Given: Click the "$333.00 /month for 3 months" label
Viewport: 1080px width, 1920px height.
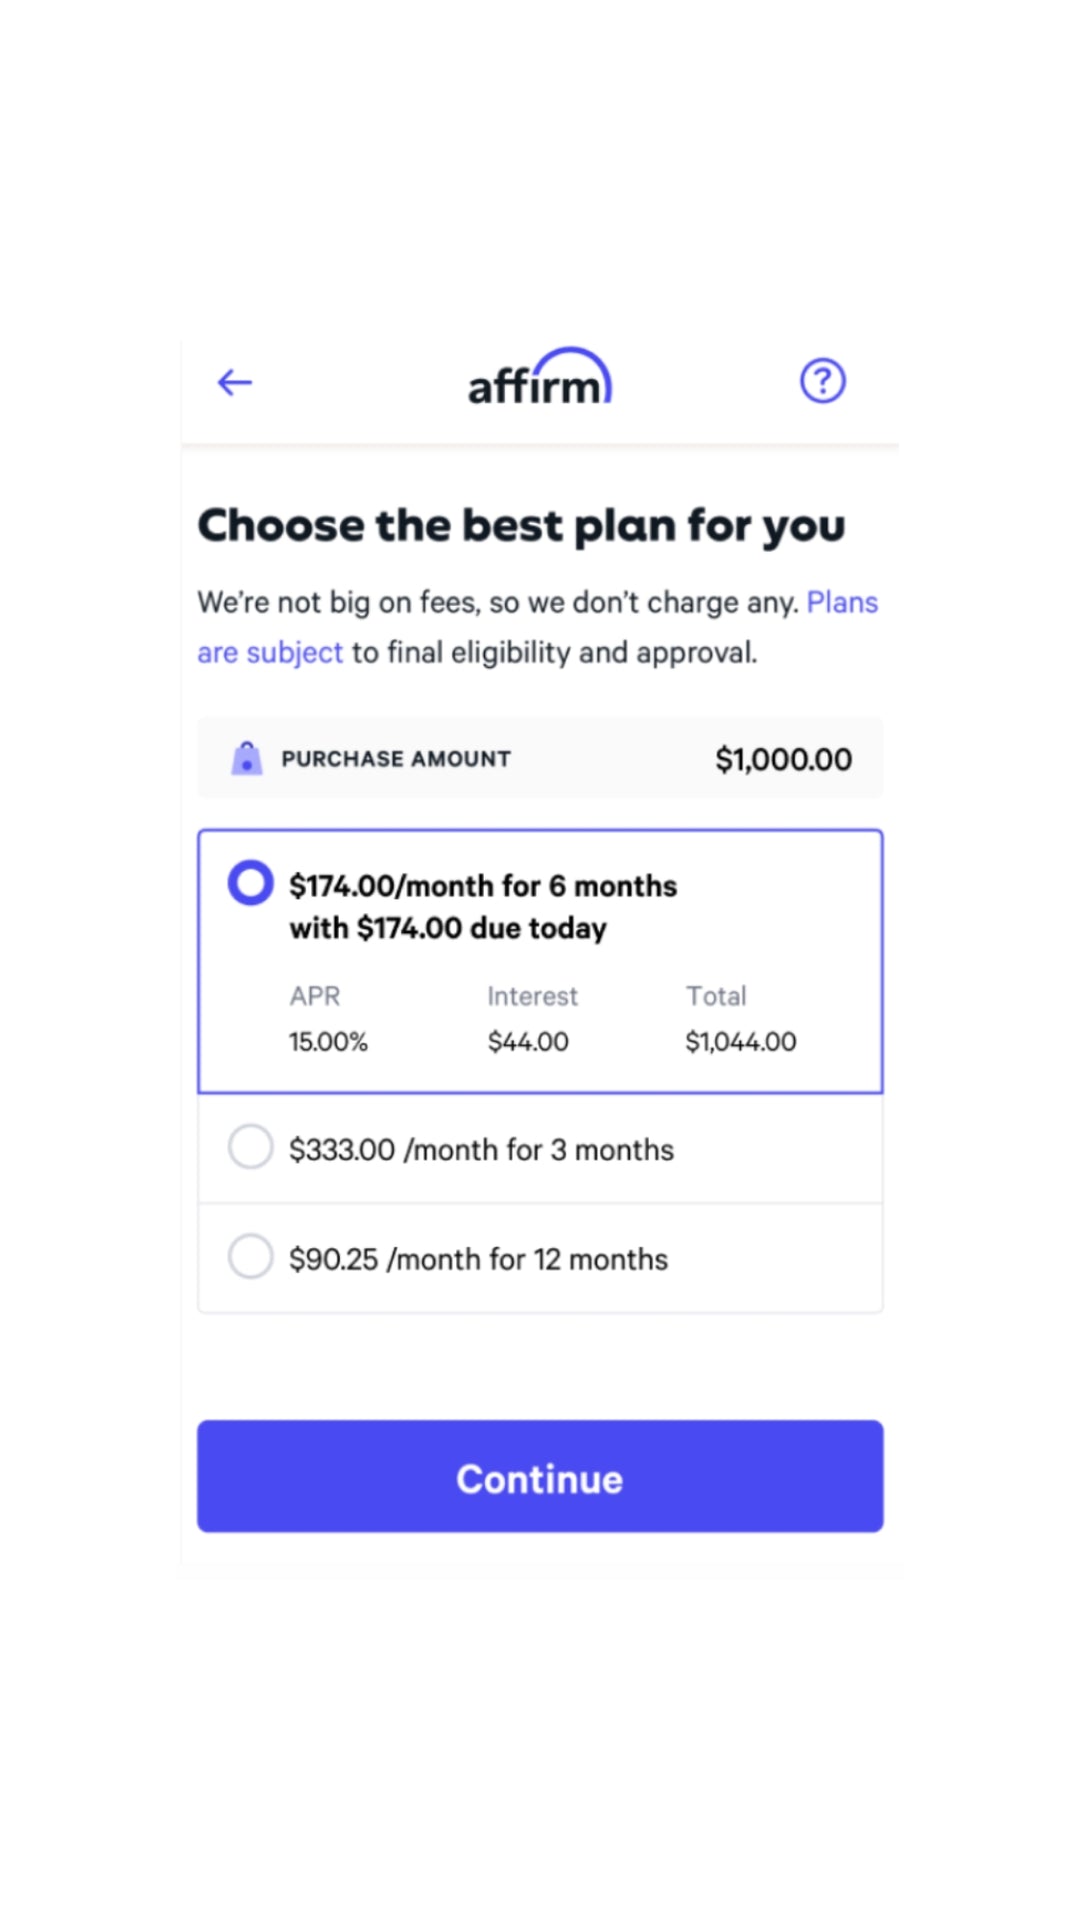Looking at the screenshot, I should (481, 1150).
